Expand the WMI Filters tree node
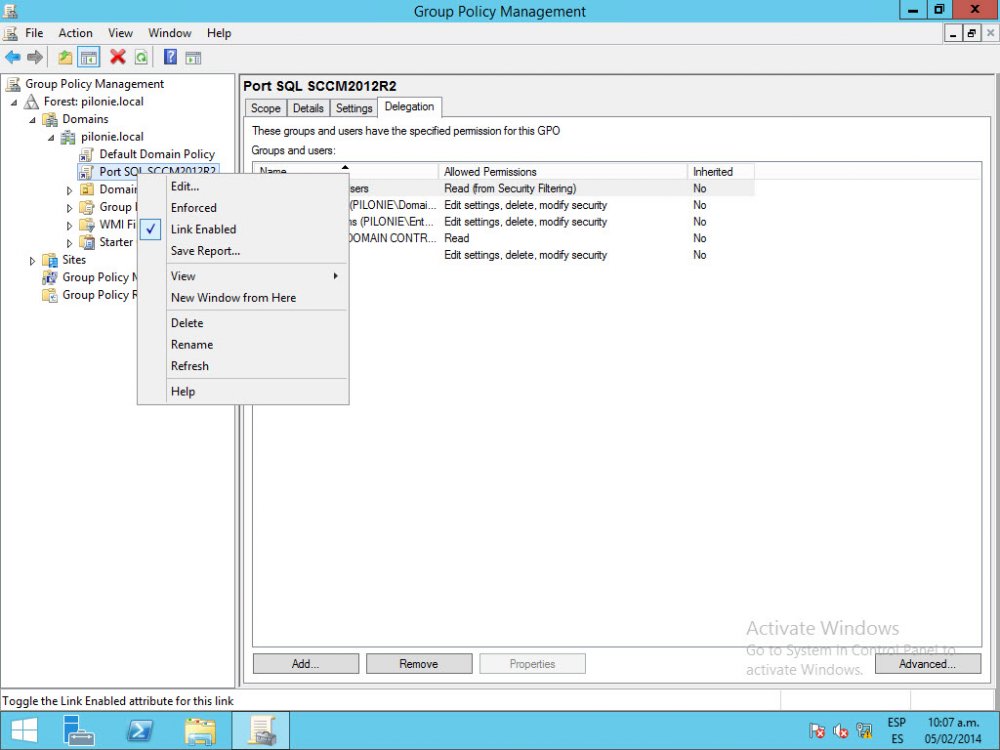 point(69,225)
